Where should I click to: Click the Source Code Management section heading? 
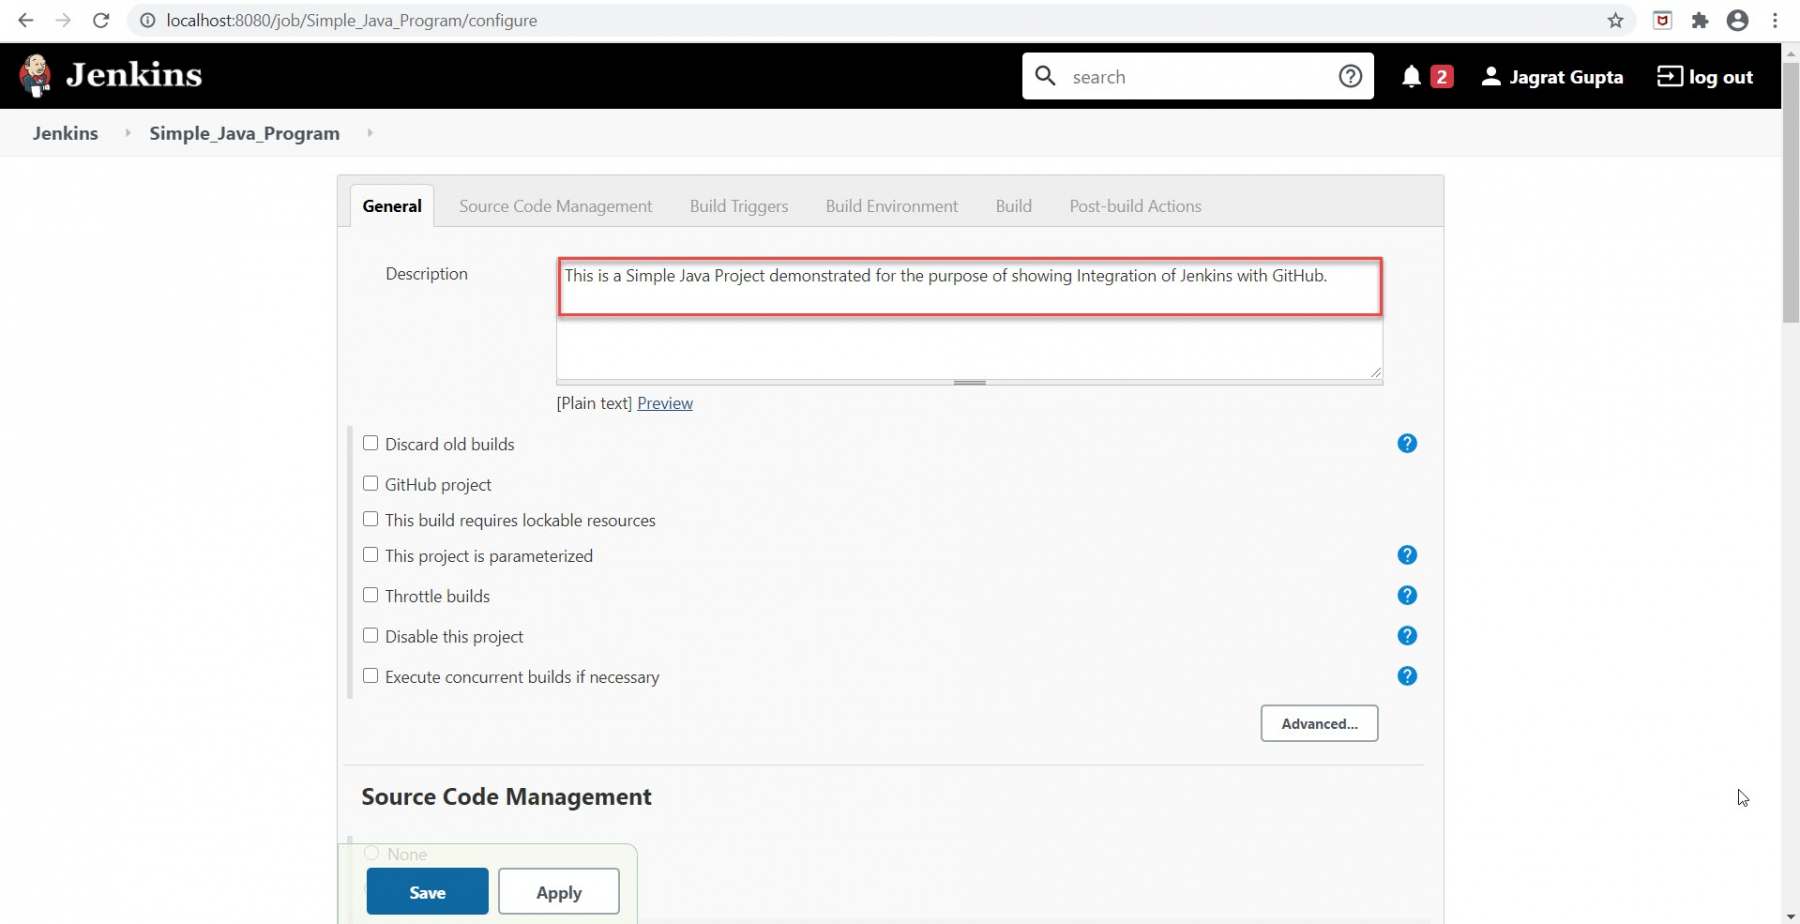(506, 797)
